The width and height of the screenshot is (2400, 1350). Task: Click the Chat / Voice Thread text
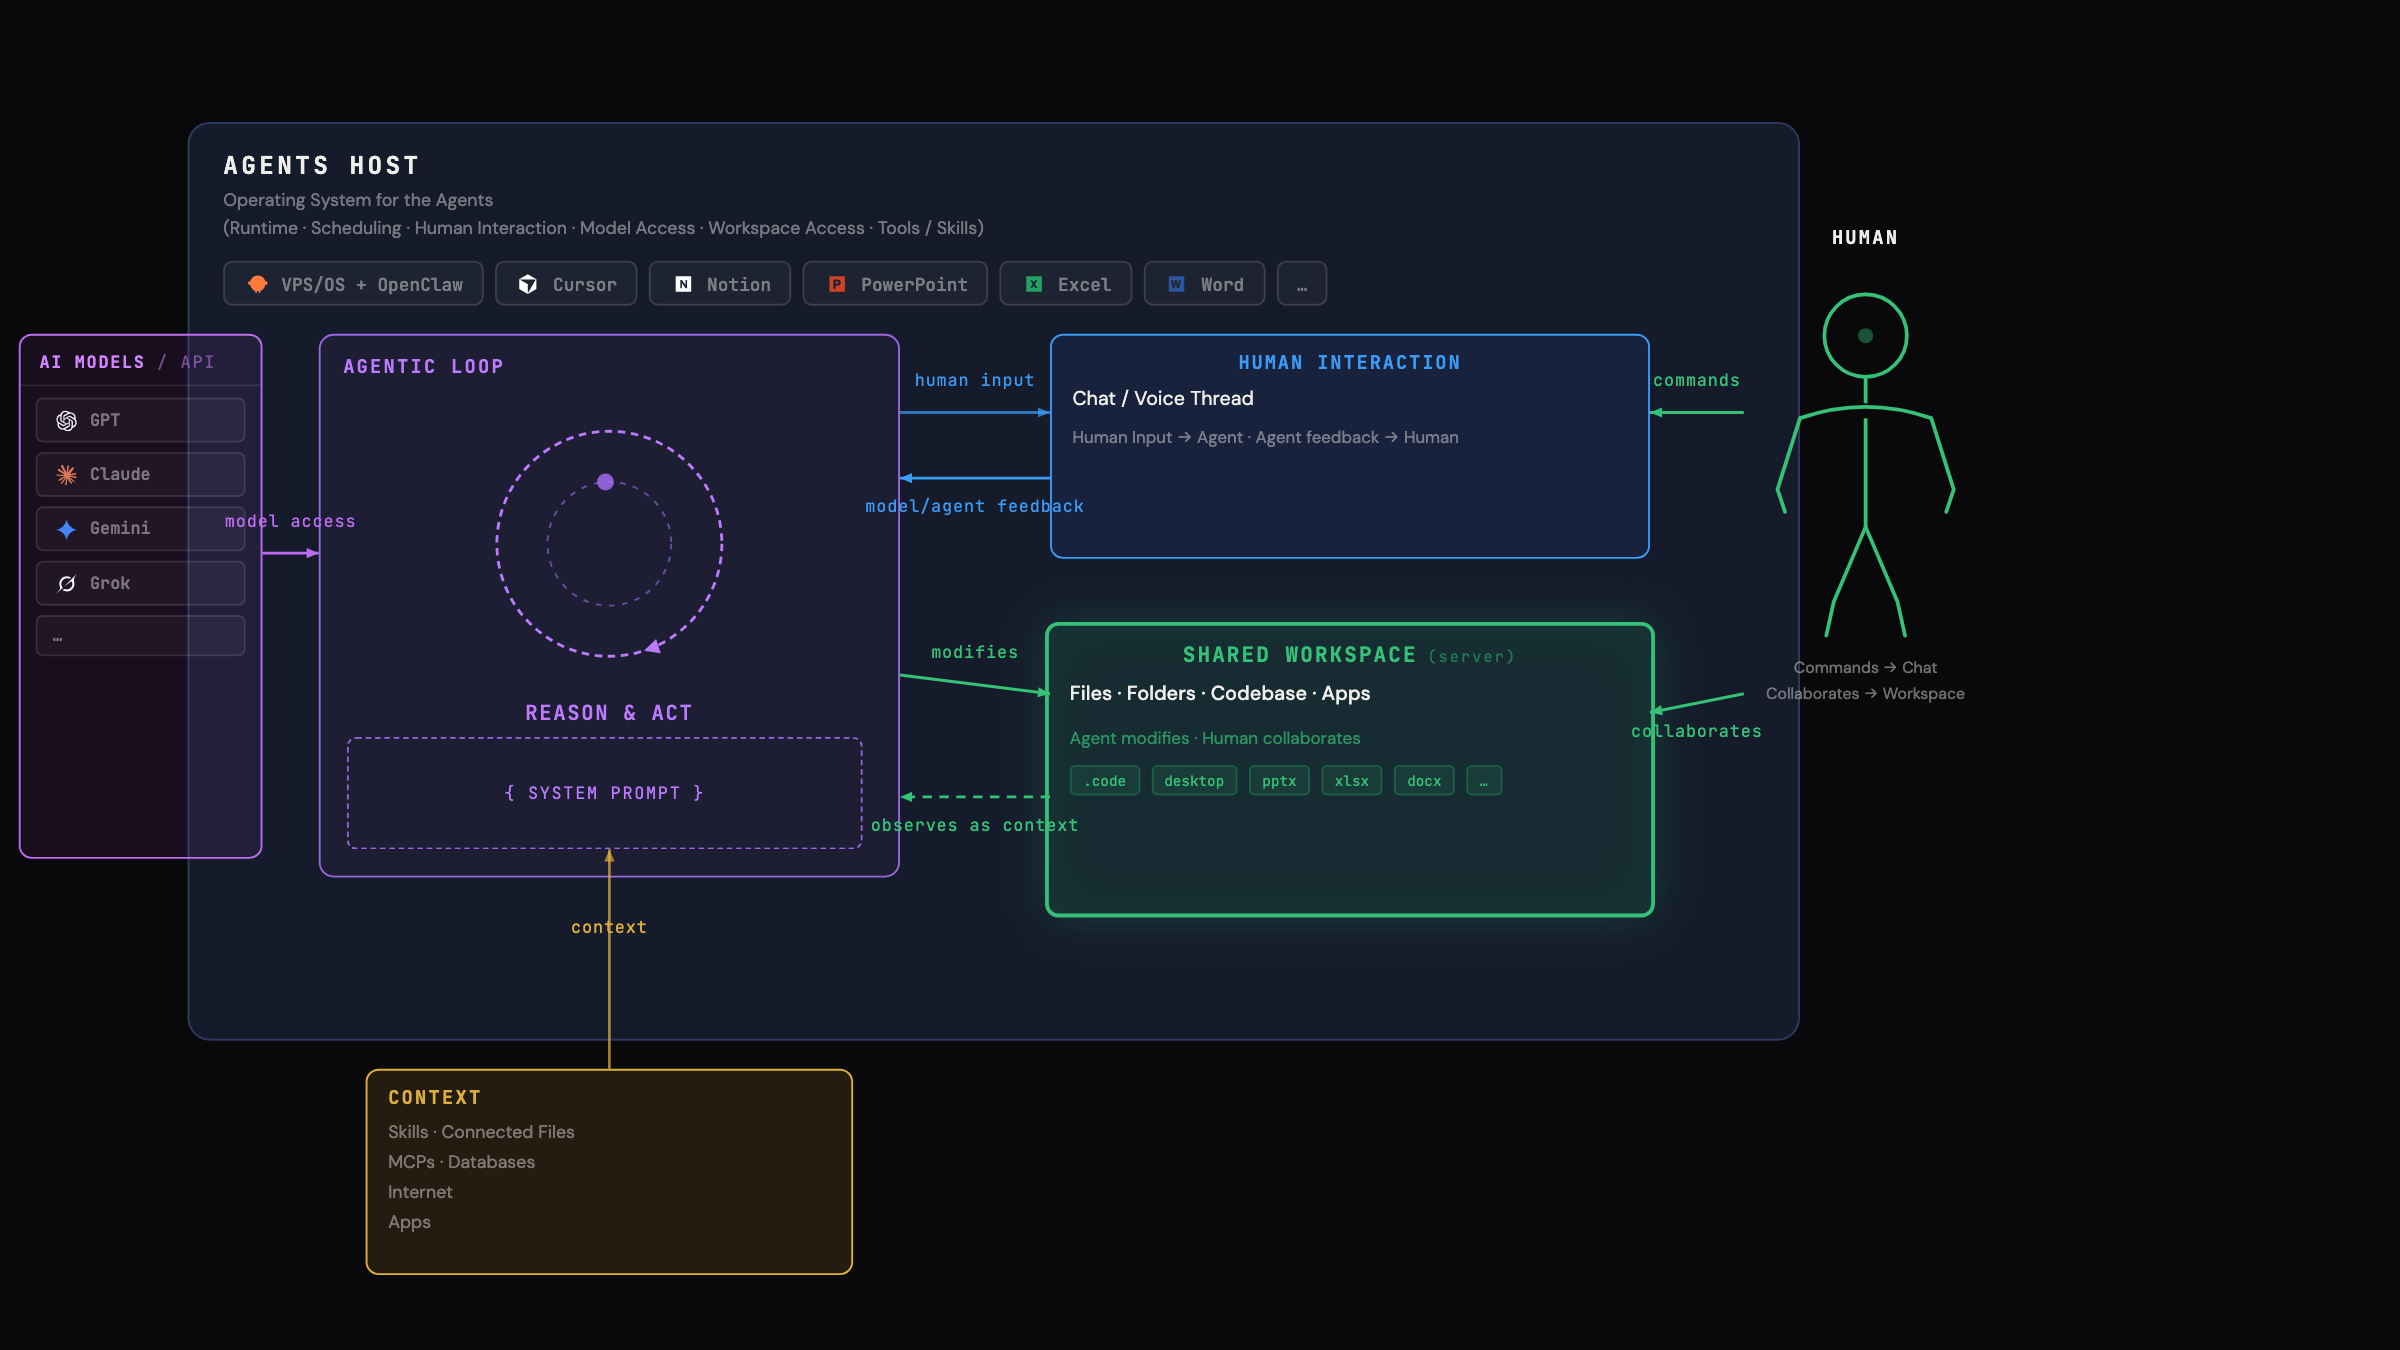pyautogui.click(x=1163, y=399)
